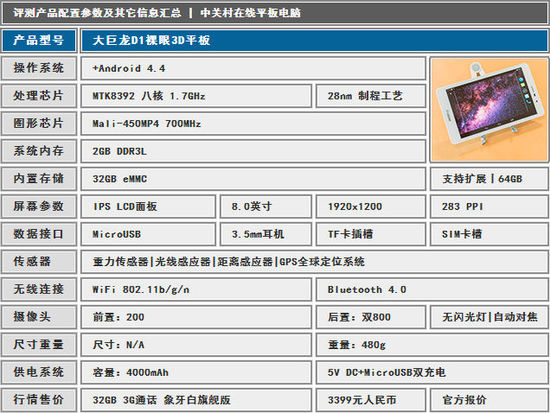Click the 28nm 制程工艺 cell
The width and height of the screenshot is (550, 413).
pos(371,96)
